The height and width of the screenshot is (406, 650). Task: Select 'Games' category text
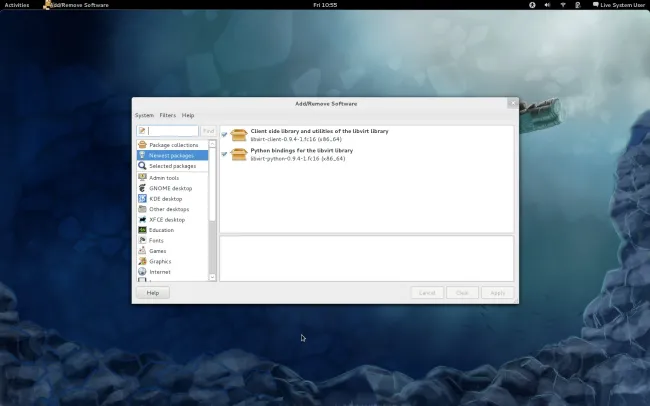[x=158, y=251]
